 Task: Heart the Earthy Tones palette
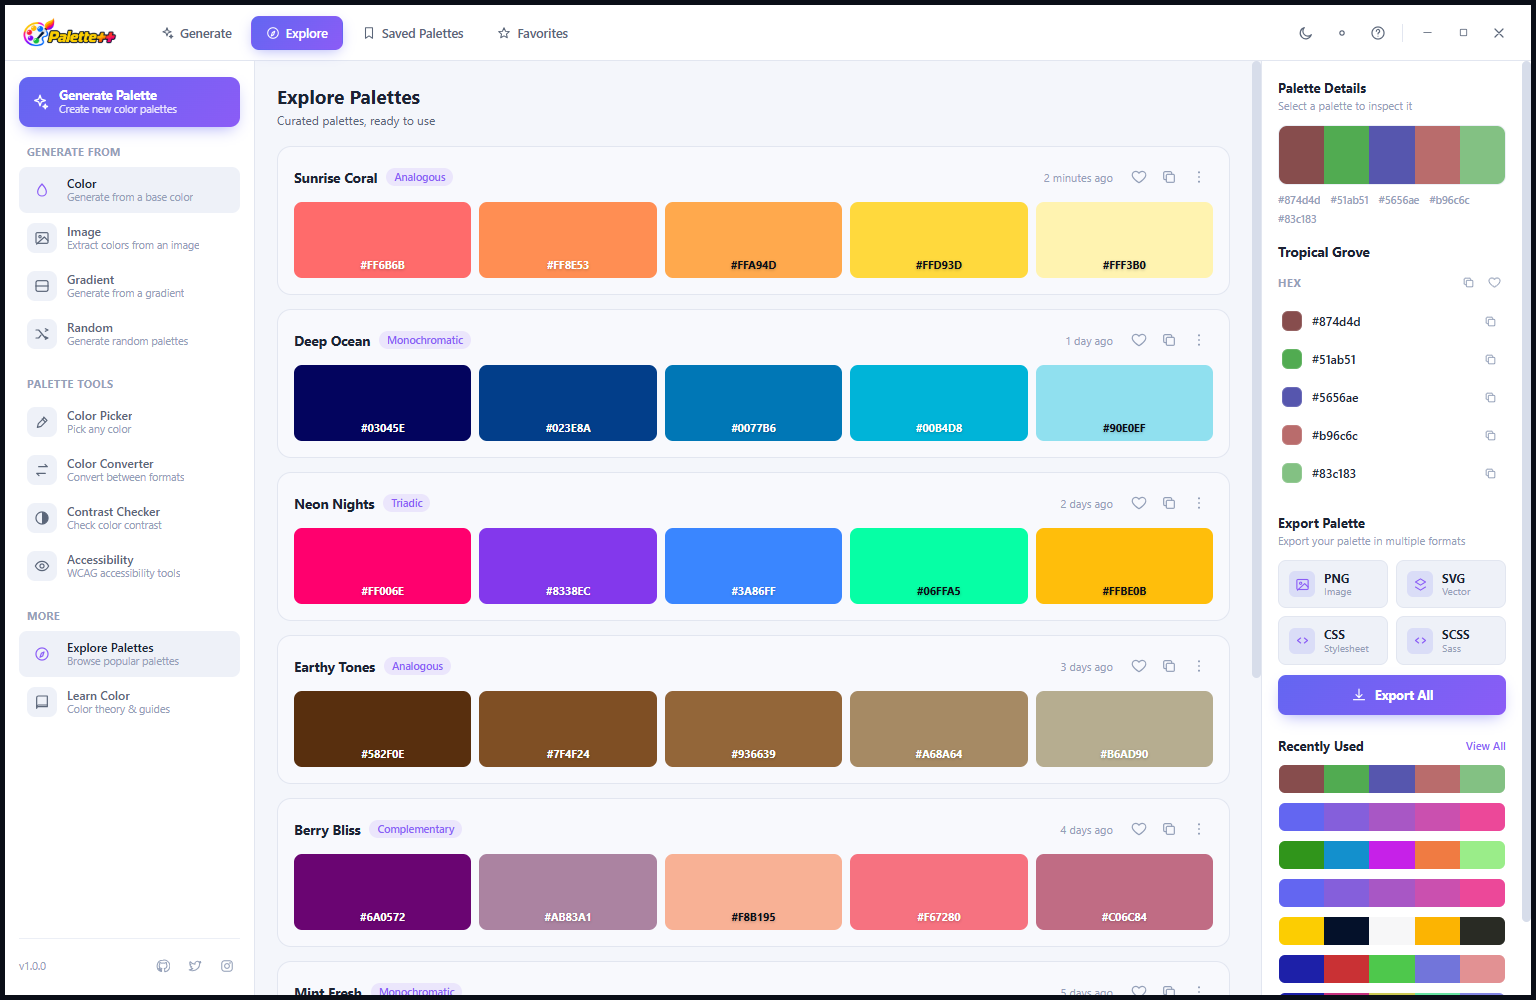pyautogui.click(x=1139, y=666)
